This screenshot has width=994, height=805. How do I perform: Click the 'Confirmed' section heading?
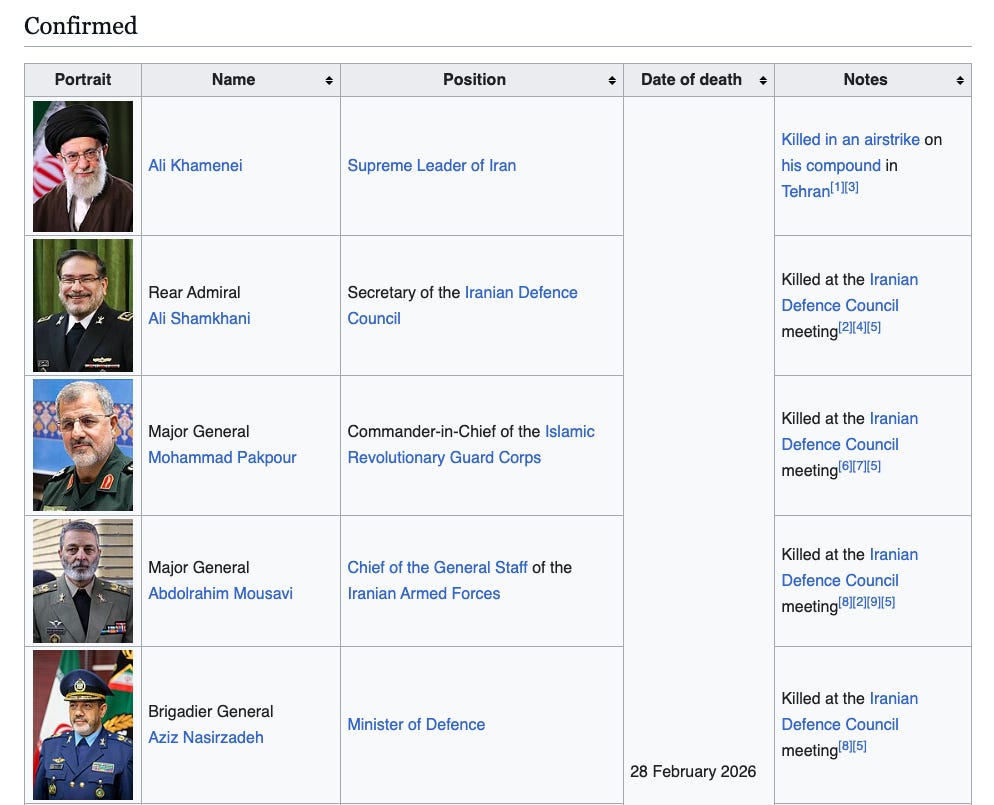click(81, 25)
